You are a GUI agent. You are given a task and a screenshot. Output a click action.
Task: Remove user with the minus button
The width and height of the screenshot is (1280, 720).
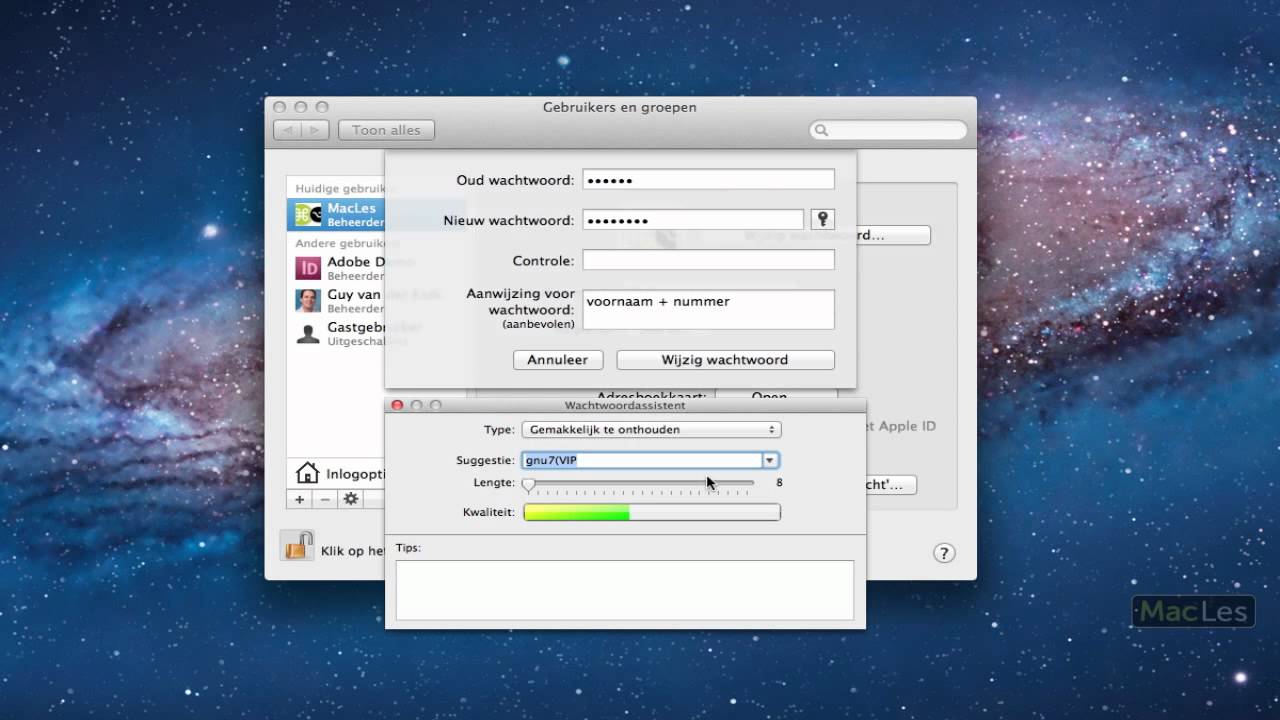[x=324, y=499]
